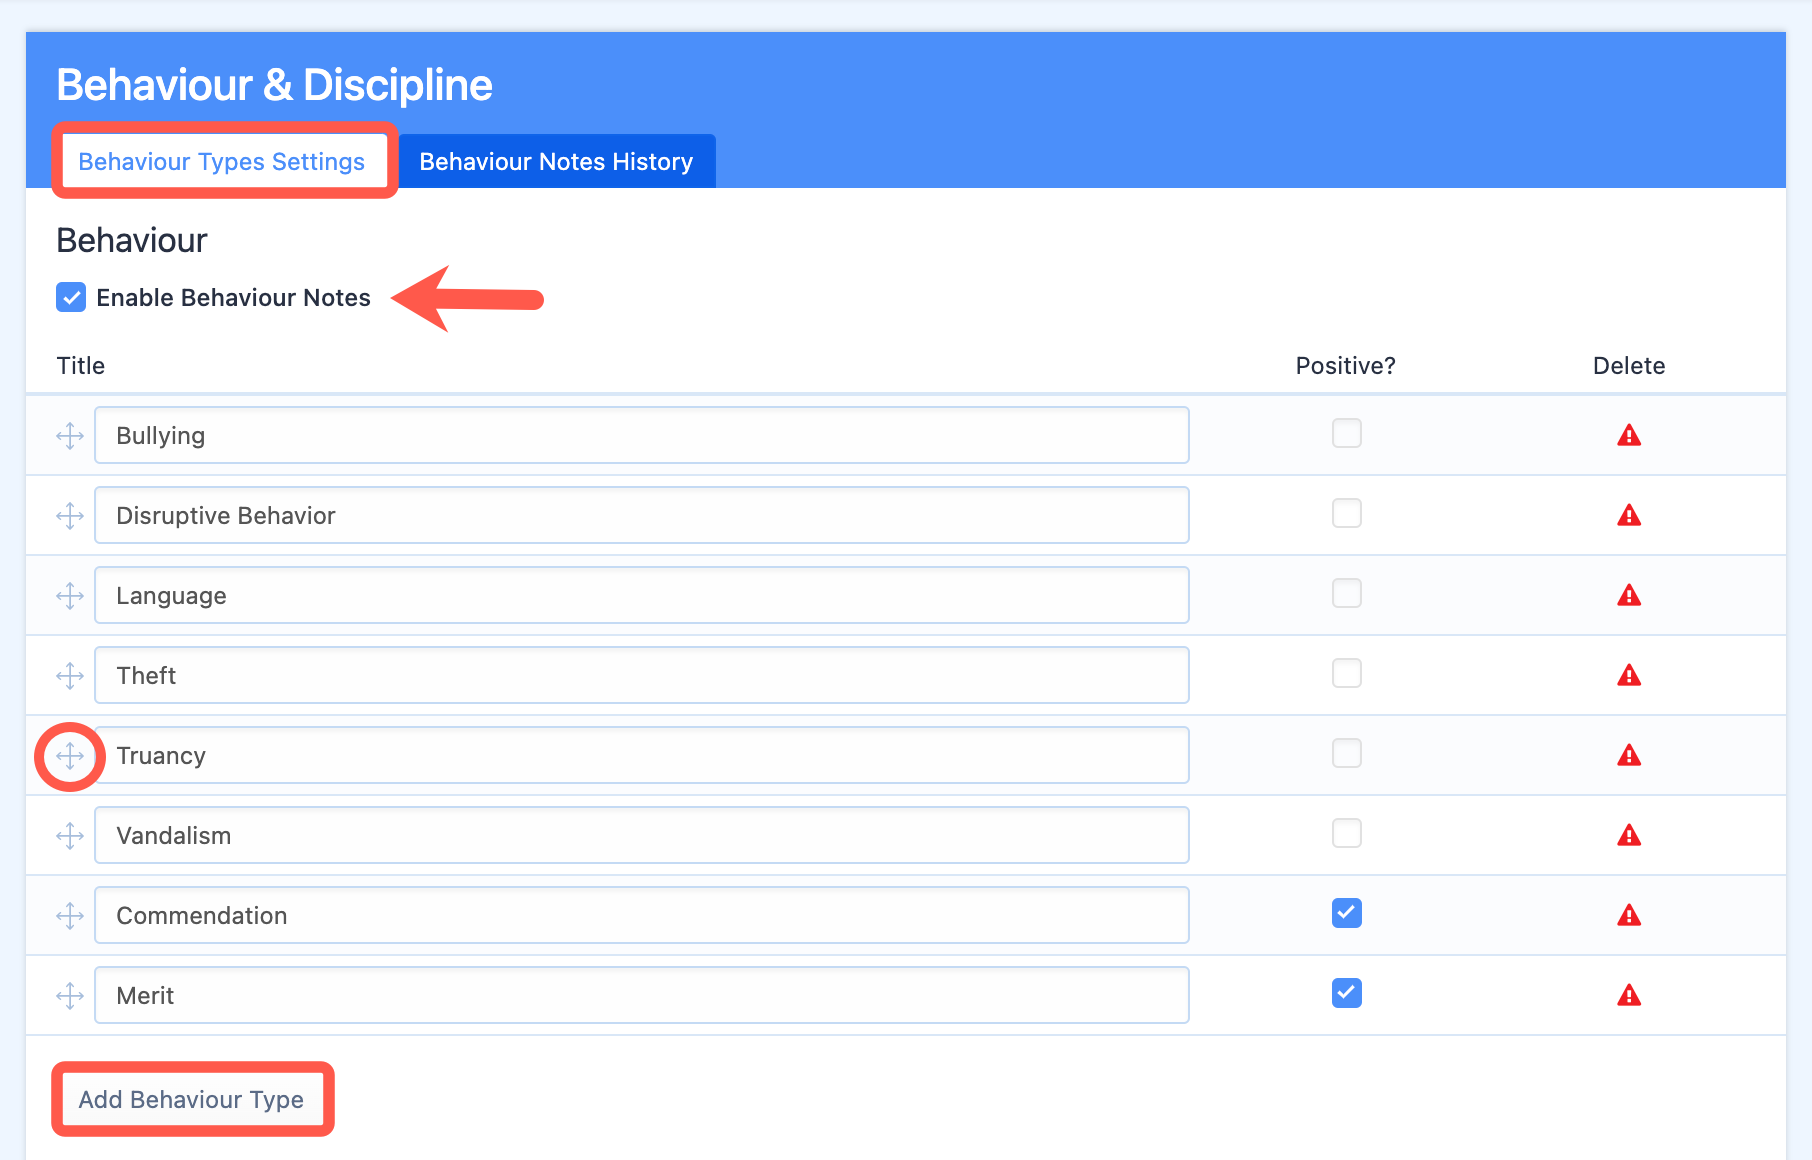Delete the Theft behaviour type
Viewport: 1812px width, 1160px height.
click(x=1629, y=675)
